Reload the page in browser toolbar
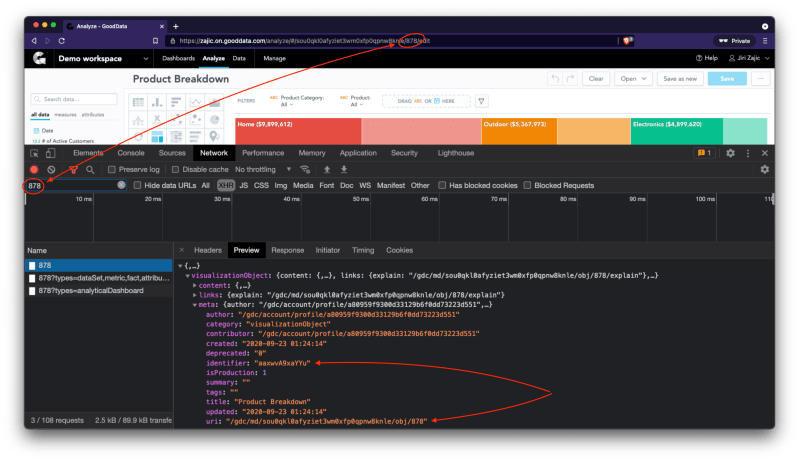Image resolution: width=799 pixels, height=461 pixels. (61, 41)
